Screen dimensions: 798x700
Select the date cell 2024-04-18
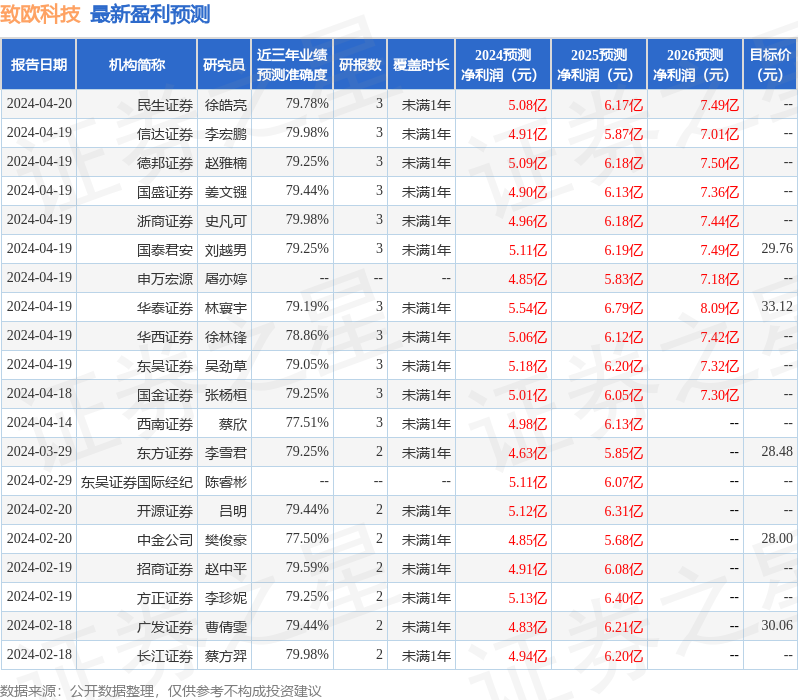(39, 394)
